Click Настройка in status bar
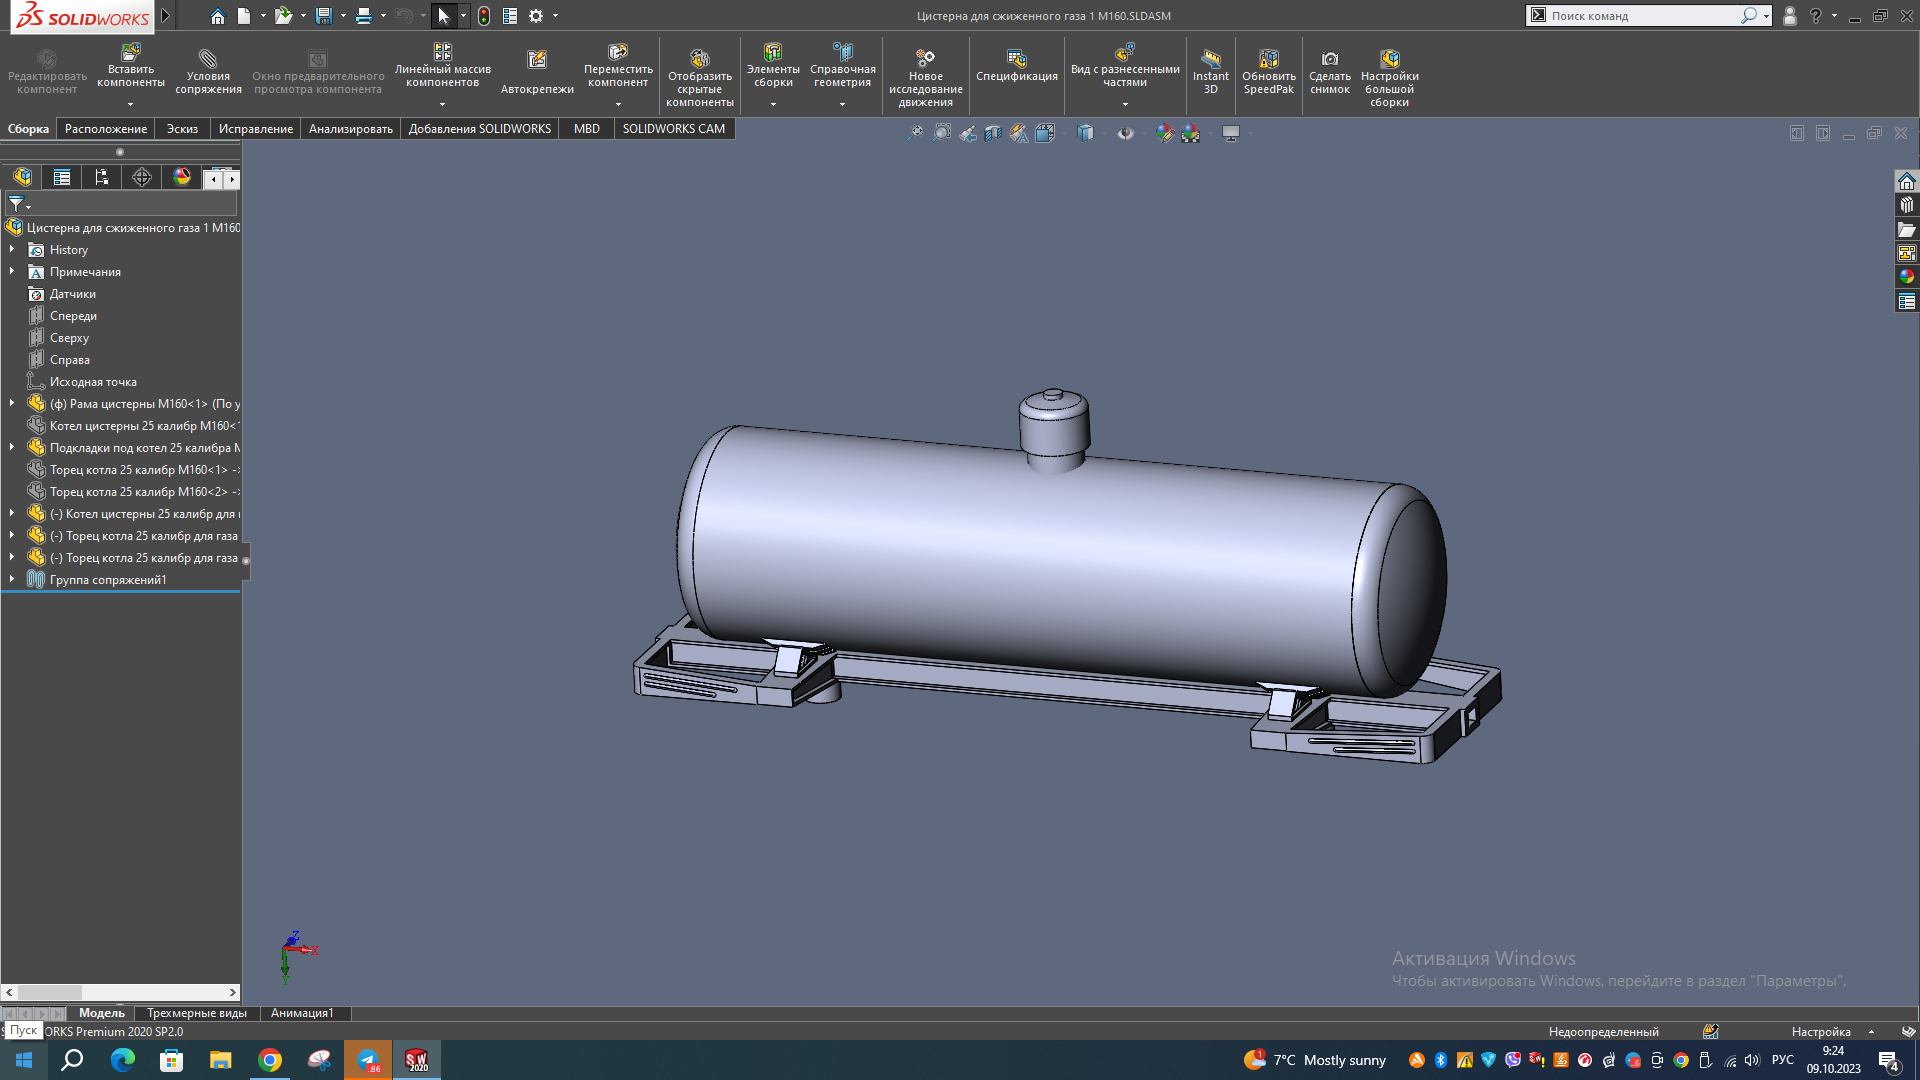The width and height of the screenshot is (1920, 1080). click(1821, 1032)
